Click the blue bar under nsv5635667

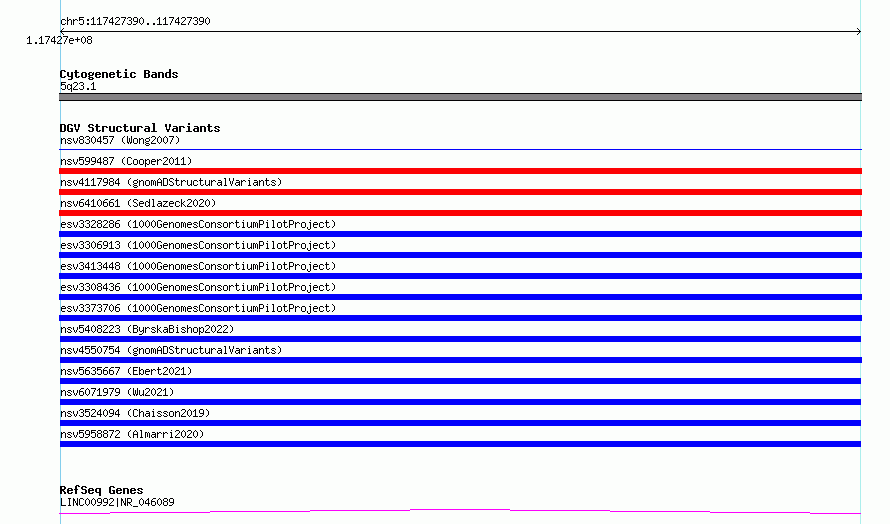pyautogui.click(x=460, y=381)
